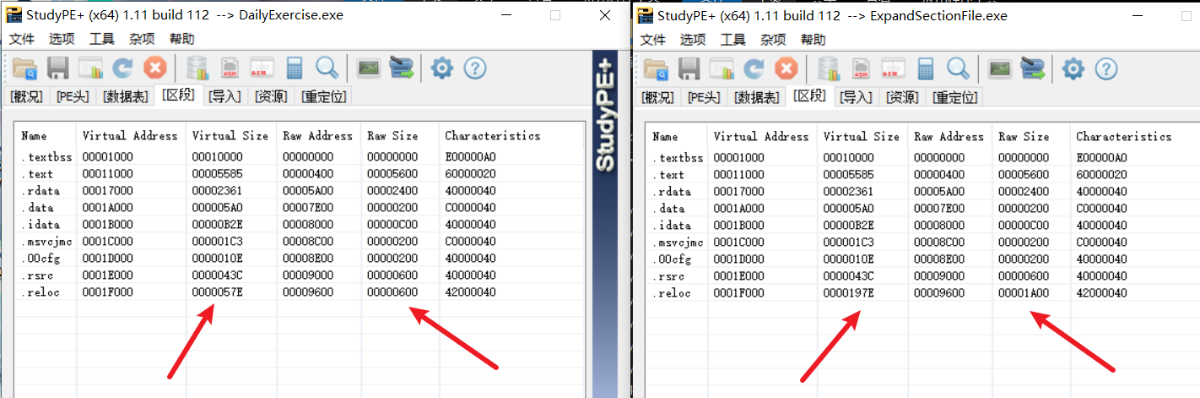The image size is (1200, 398).
Task: Open file icon in ExpandSectionFile window
Action: click(656, 68)
